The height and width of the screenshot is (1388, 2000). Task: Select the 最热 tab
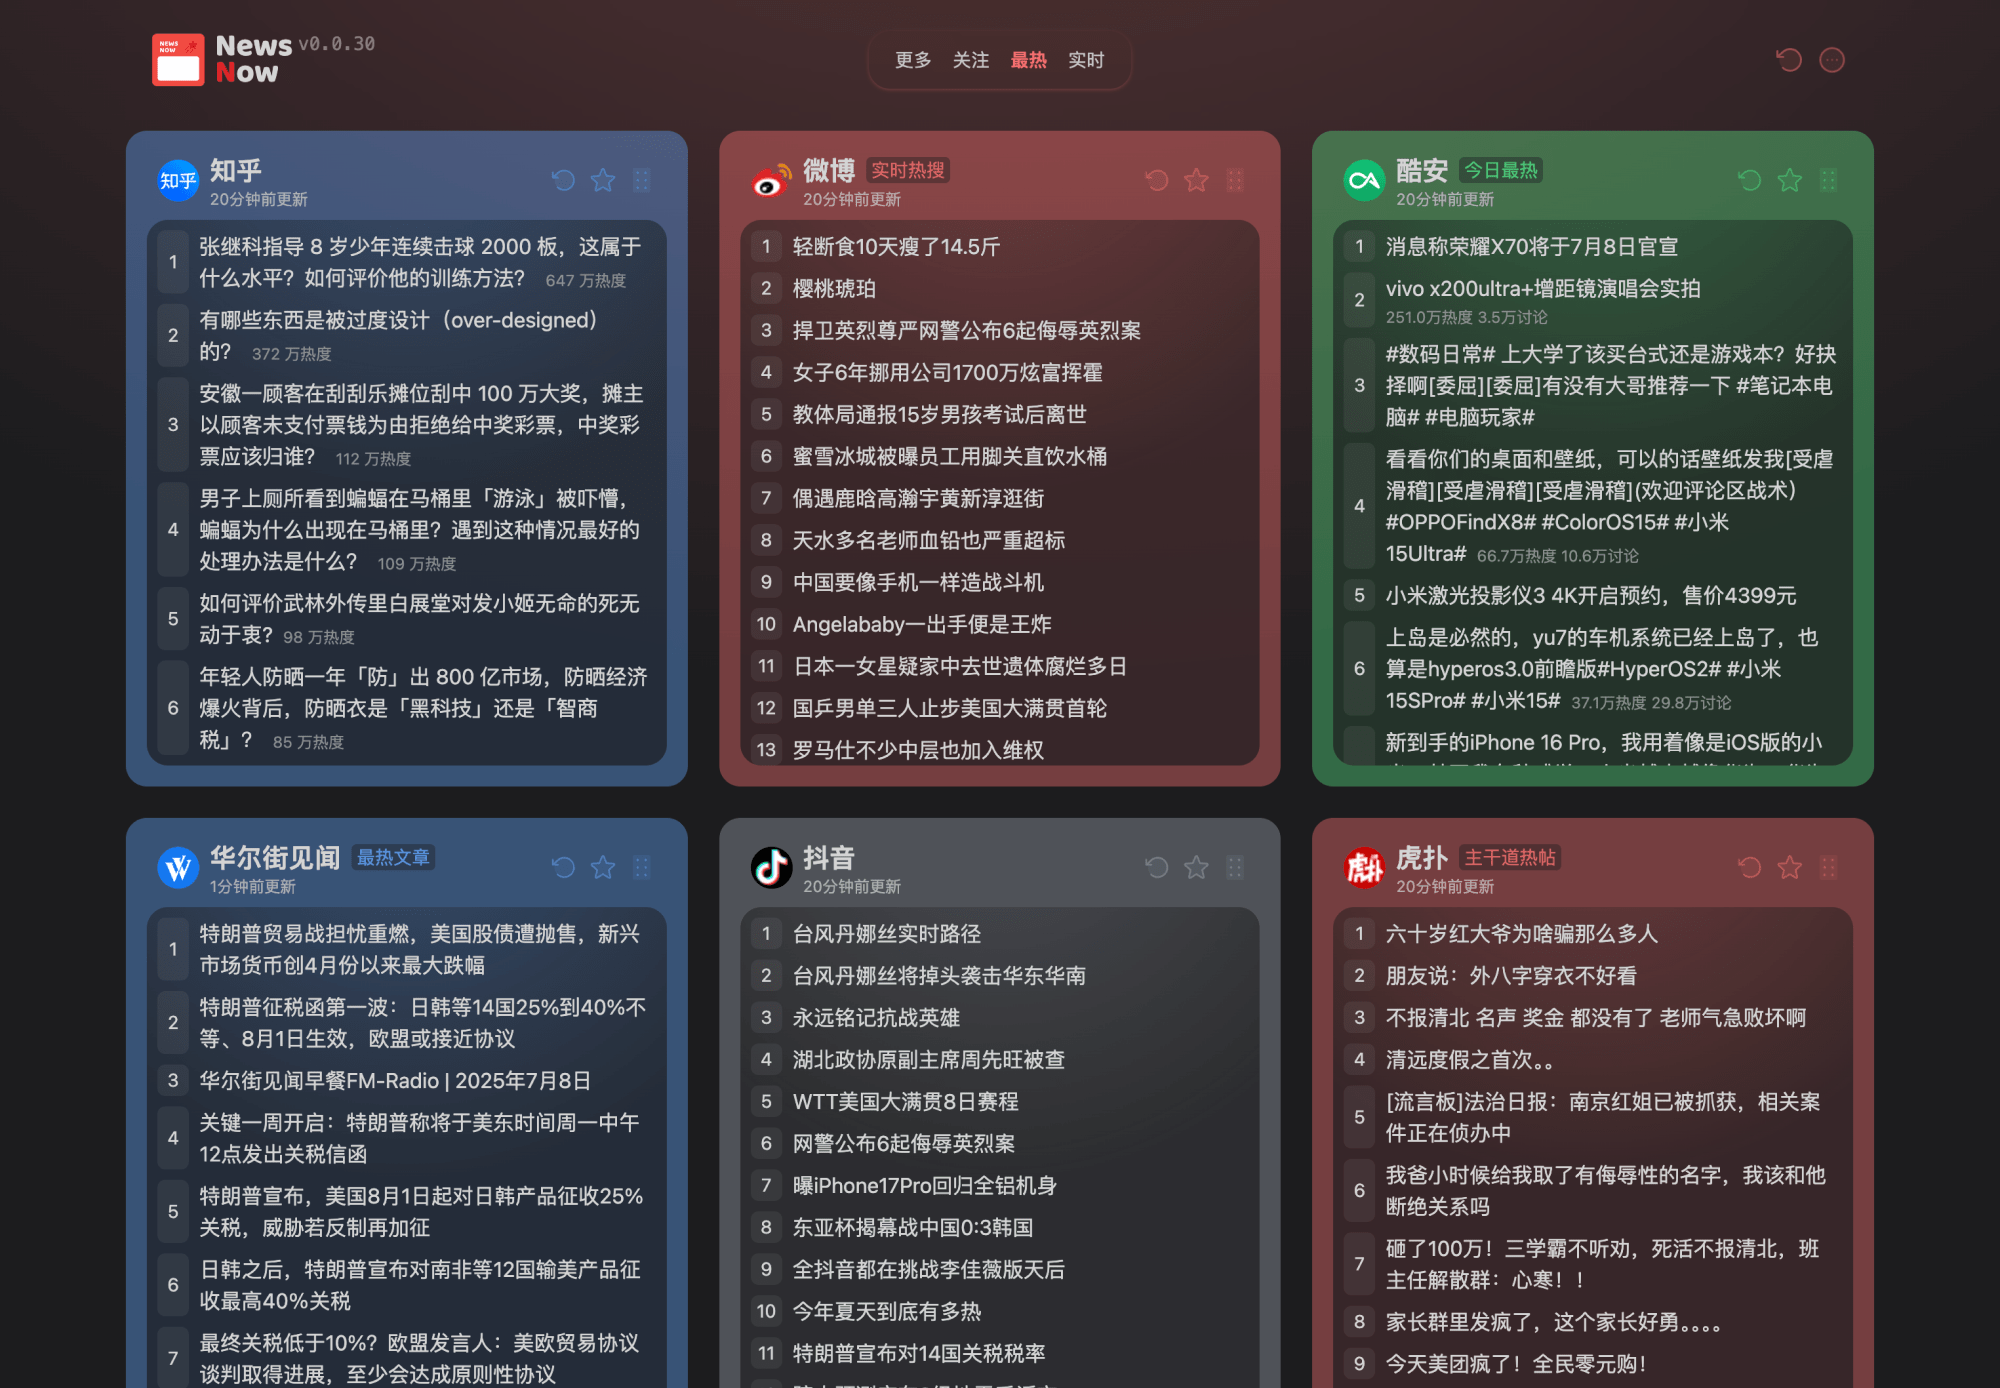(x=1028, y=60)
